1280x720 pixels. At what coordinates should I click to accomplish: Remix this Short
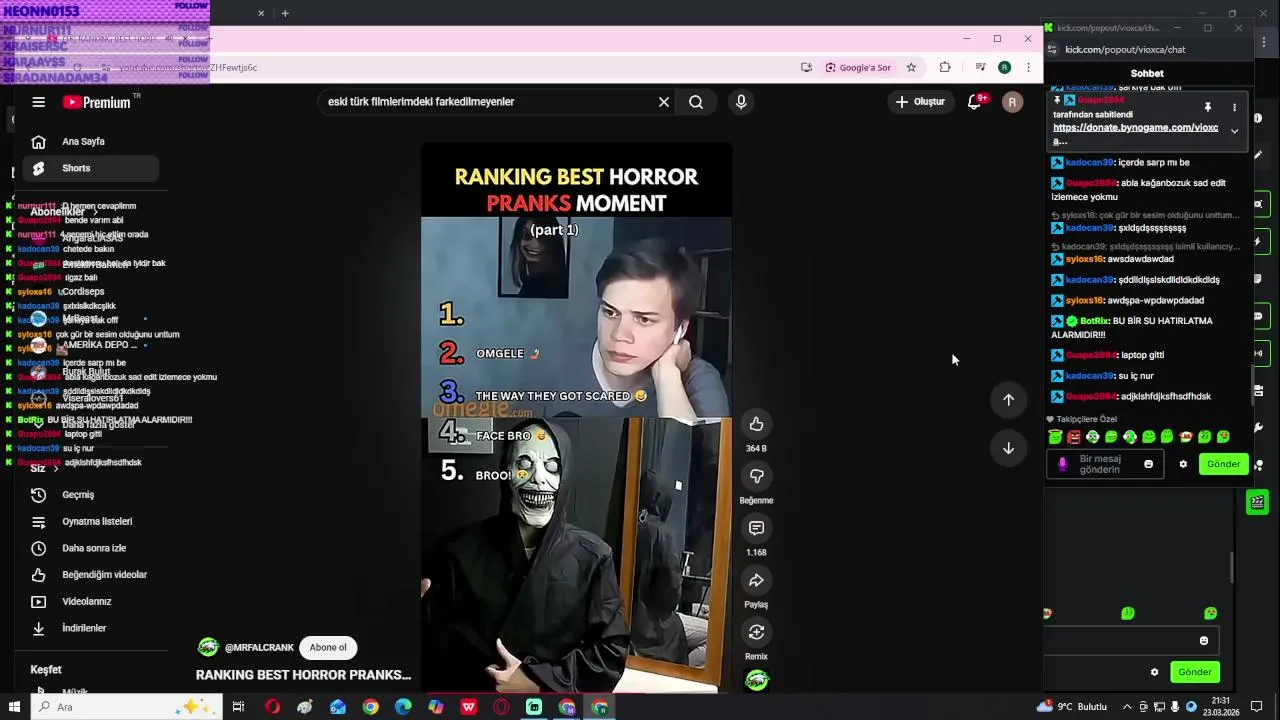click(x=756, y=632)
